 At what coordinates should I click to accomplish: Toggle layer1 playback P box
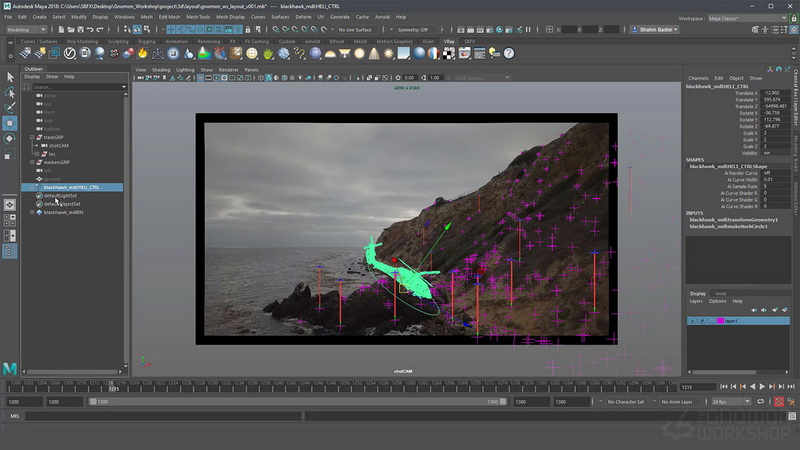(x=702, y=321)
